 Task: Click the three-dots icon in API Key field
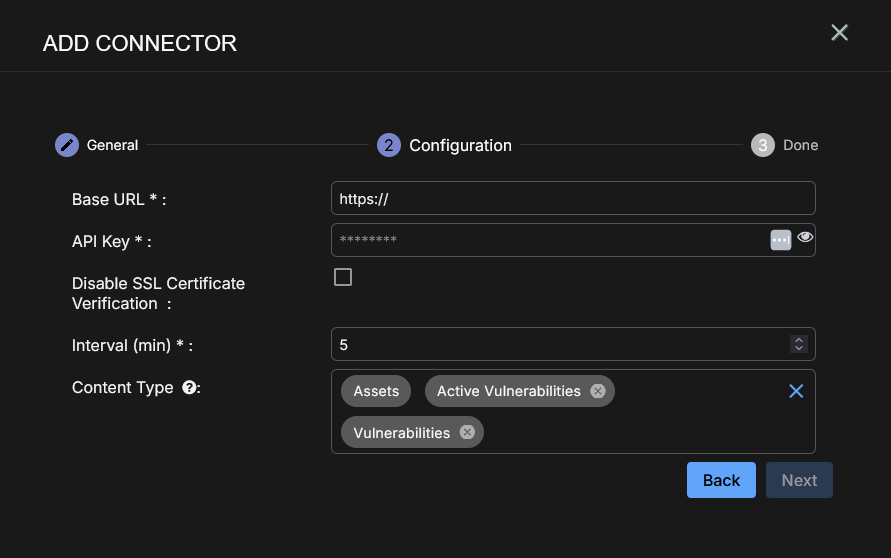click(x=781, y=240)
